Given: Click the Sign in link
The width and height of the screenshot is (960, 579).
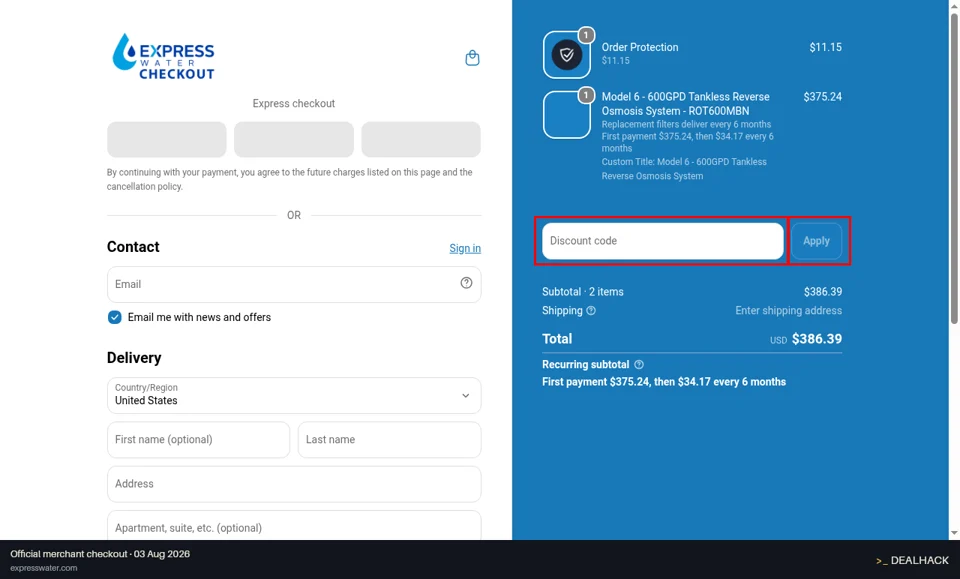Looking at the screenshot, I should coord(465,248).
